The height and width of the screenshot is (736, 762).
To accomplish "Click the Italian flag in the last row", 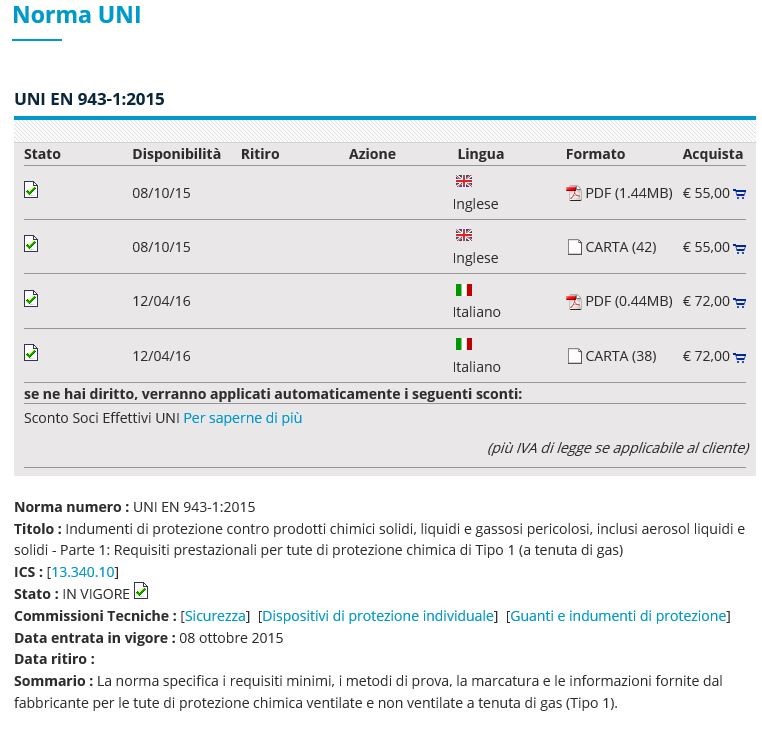I will click(x=464, y=344).
